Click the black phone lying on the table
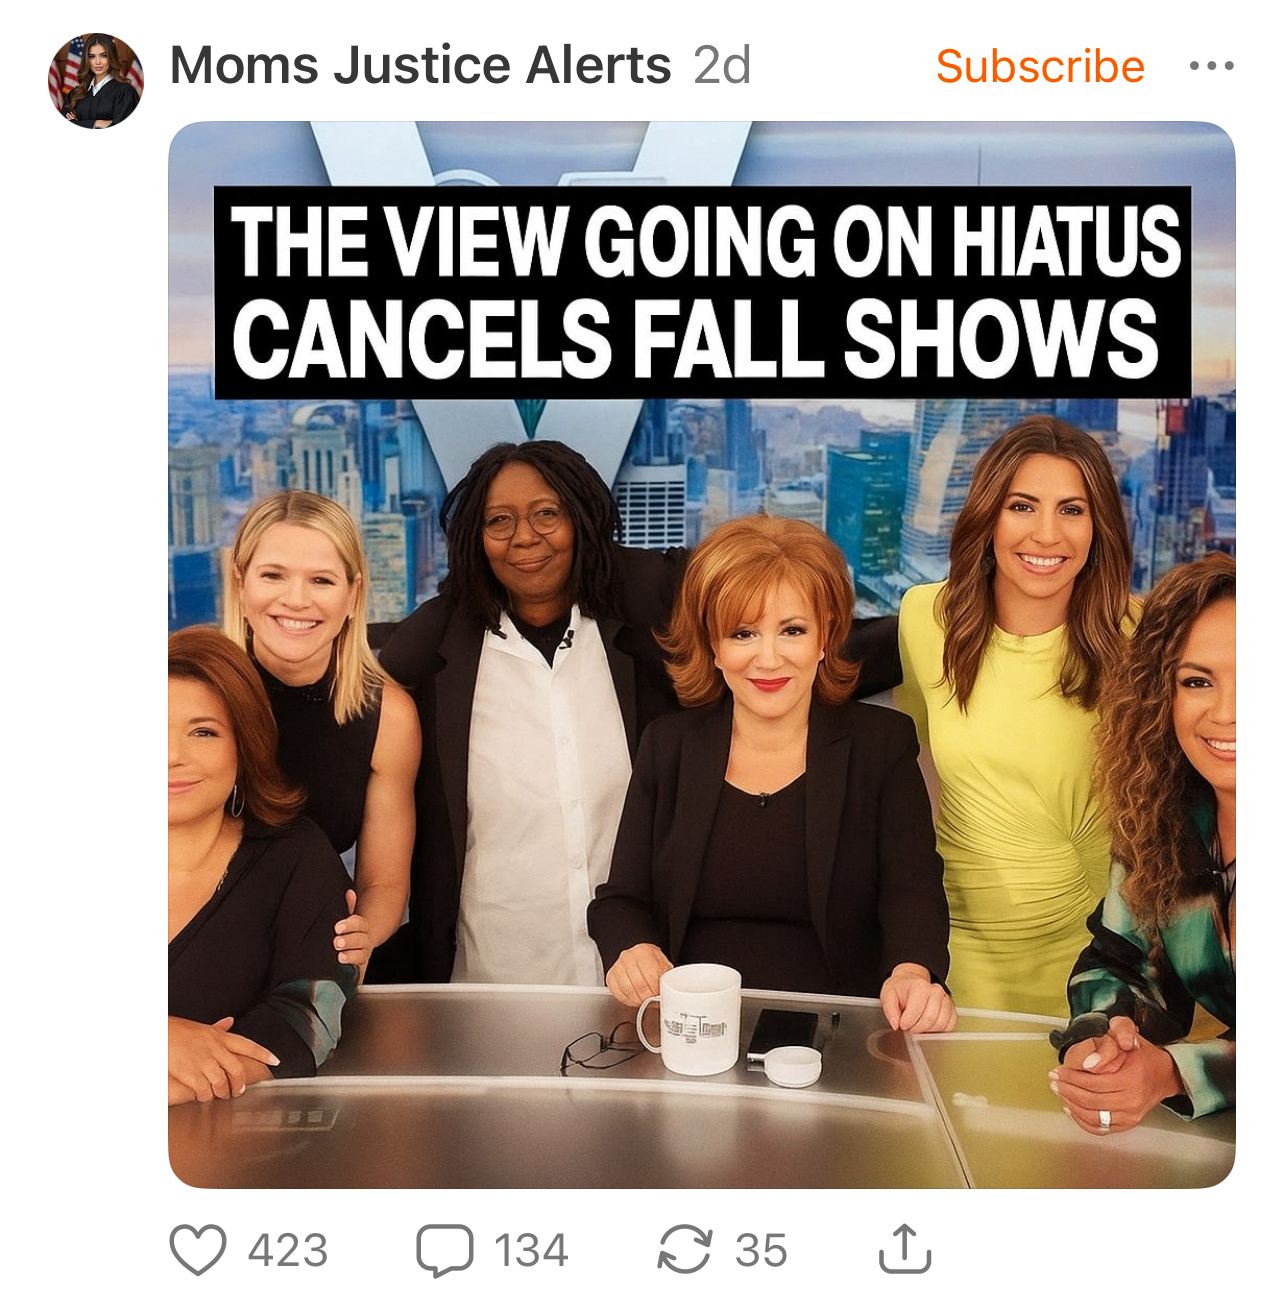The image size is (1284, 1309). coord(783,1031)
